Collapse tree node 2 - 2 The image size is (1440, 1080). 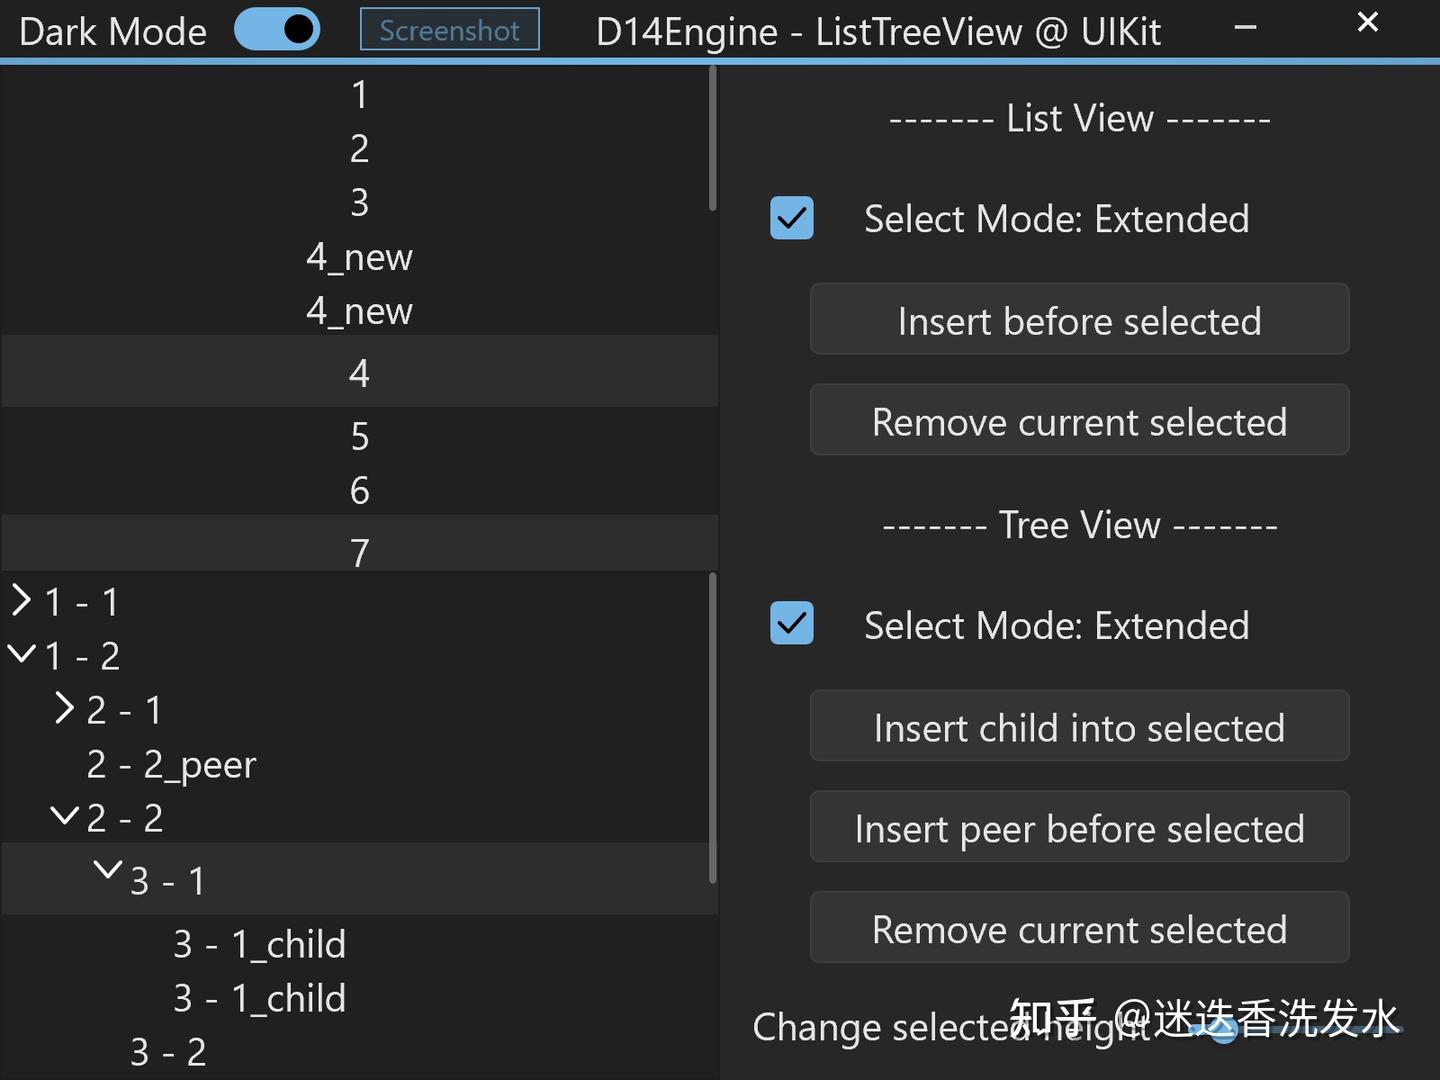click(x=64, y=816)
